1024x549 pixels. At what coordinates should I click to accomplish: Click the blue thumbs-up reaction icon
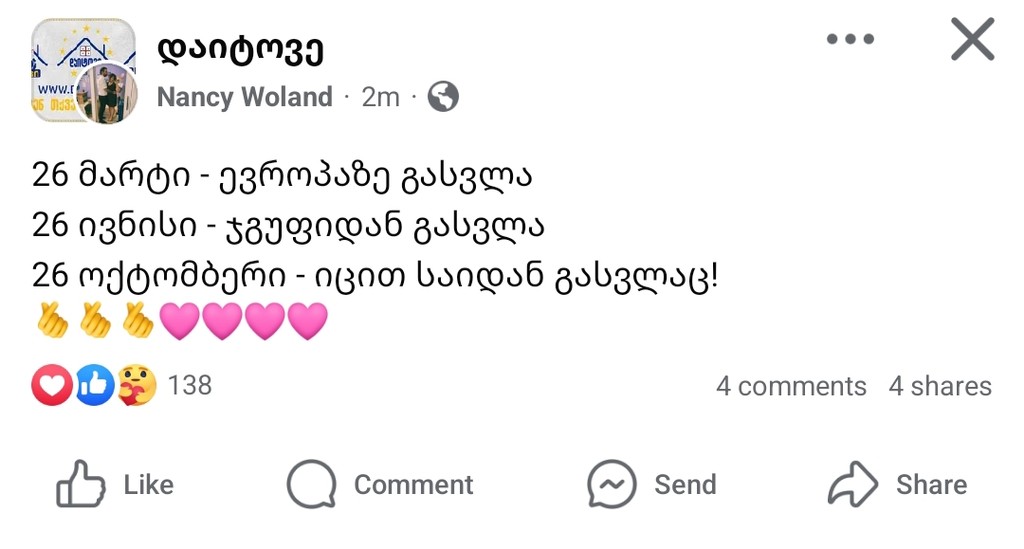click(95, 385)
